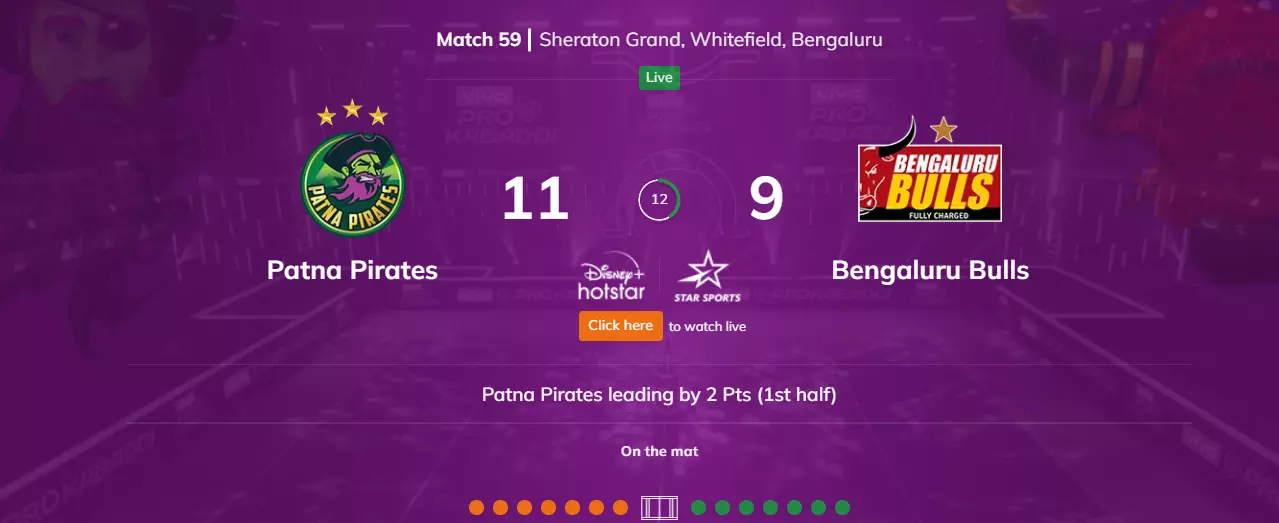Viewport: 1279px width, 523px height.
Task: Click the Sheraton Grand venue text
Action: coord(711,40)
